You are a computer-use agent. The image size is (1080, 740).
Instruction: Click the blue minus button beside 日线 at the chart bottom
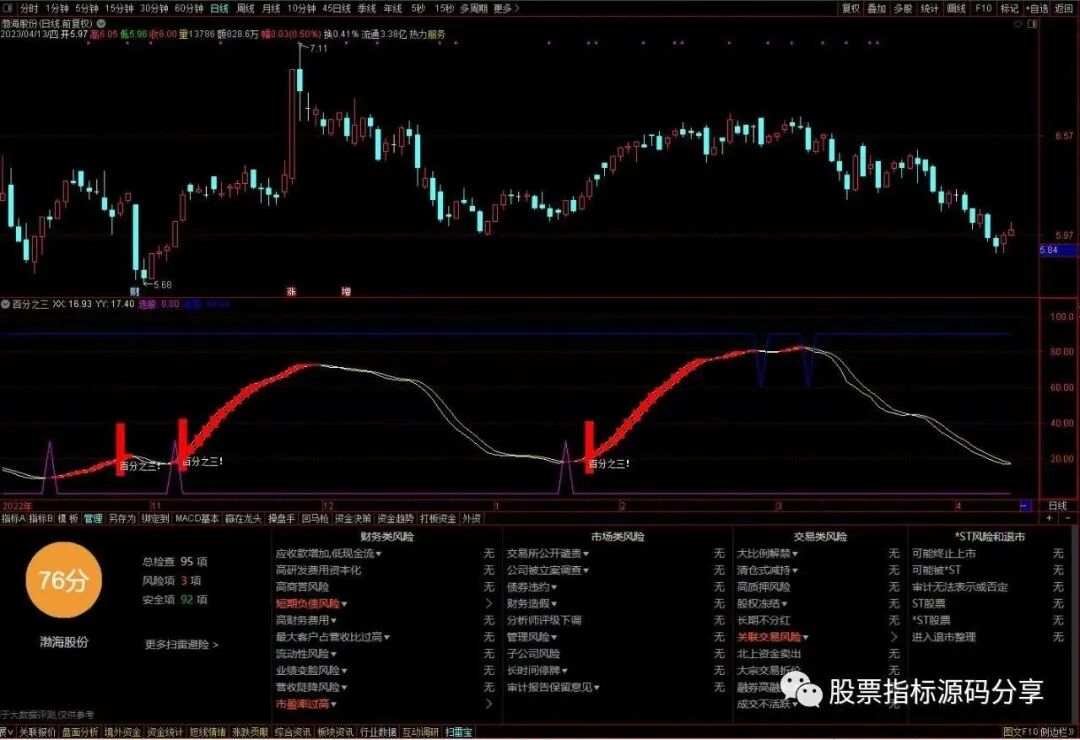(1025, 506)
